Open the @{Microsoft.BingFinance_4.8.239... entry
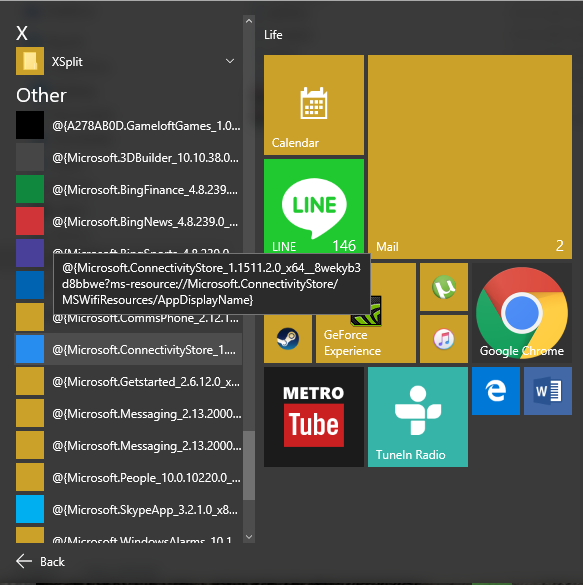The height and width of the screenshot is (585, 583). (129, 189)
